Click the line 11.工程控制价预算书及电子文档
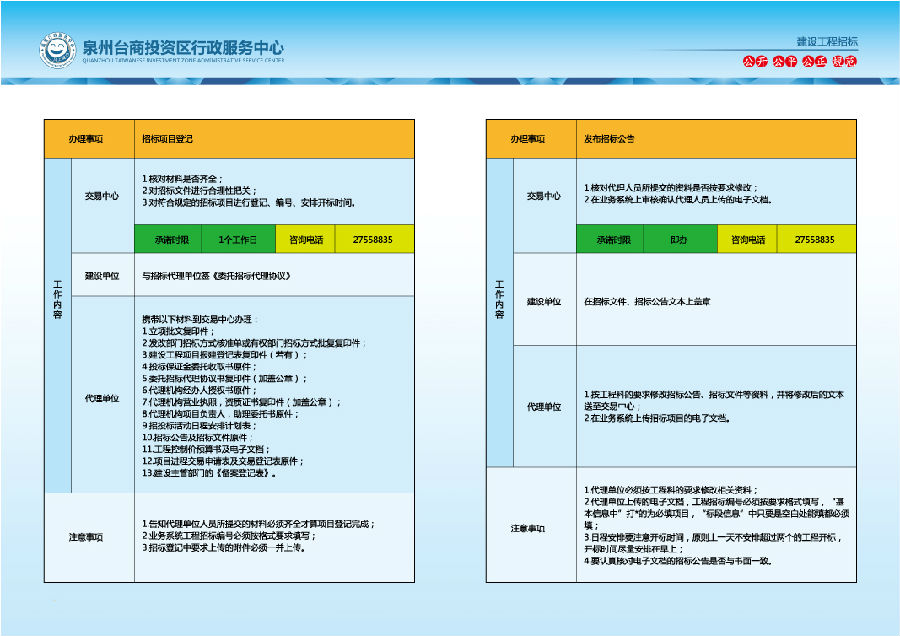This screenshot has width=900, height=636. [x=206, y=449]
